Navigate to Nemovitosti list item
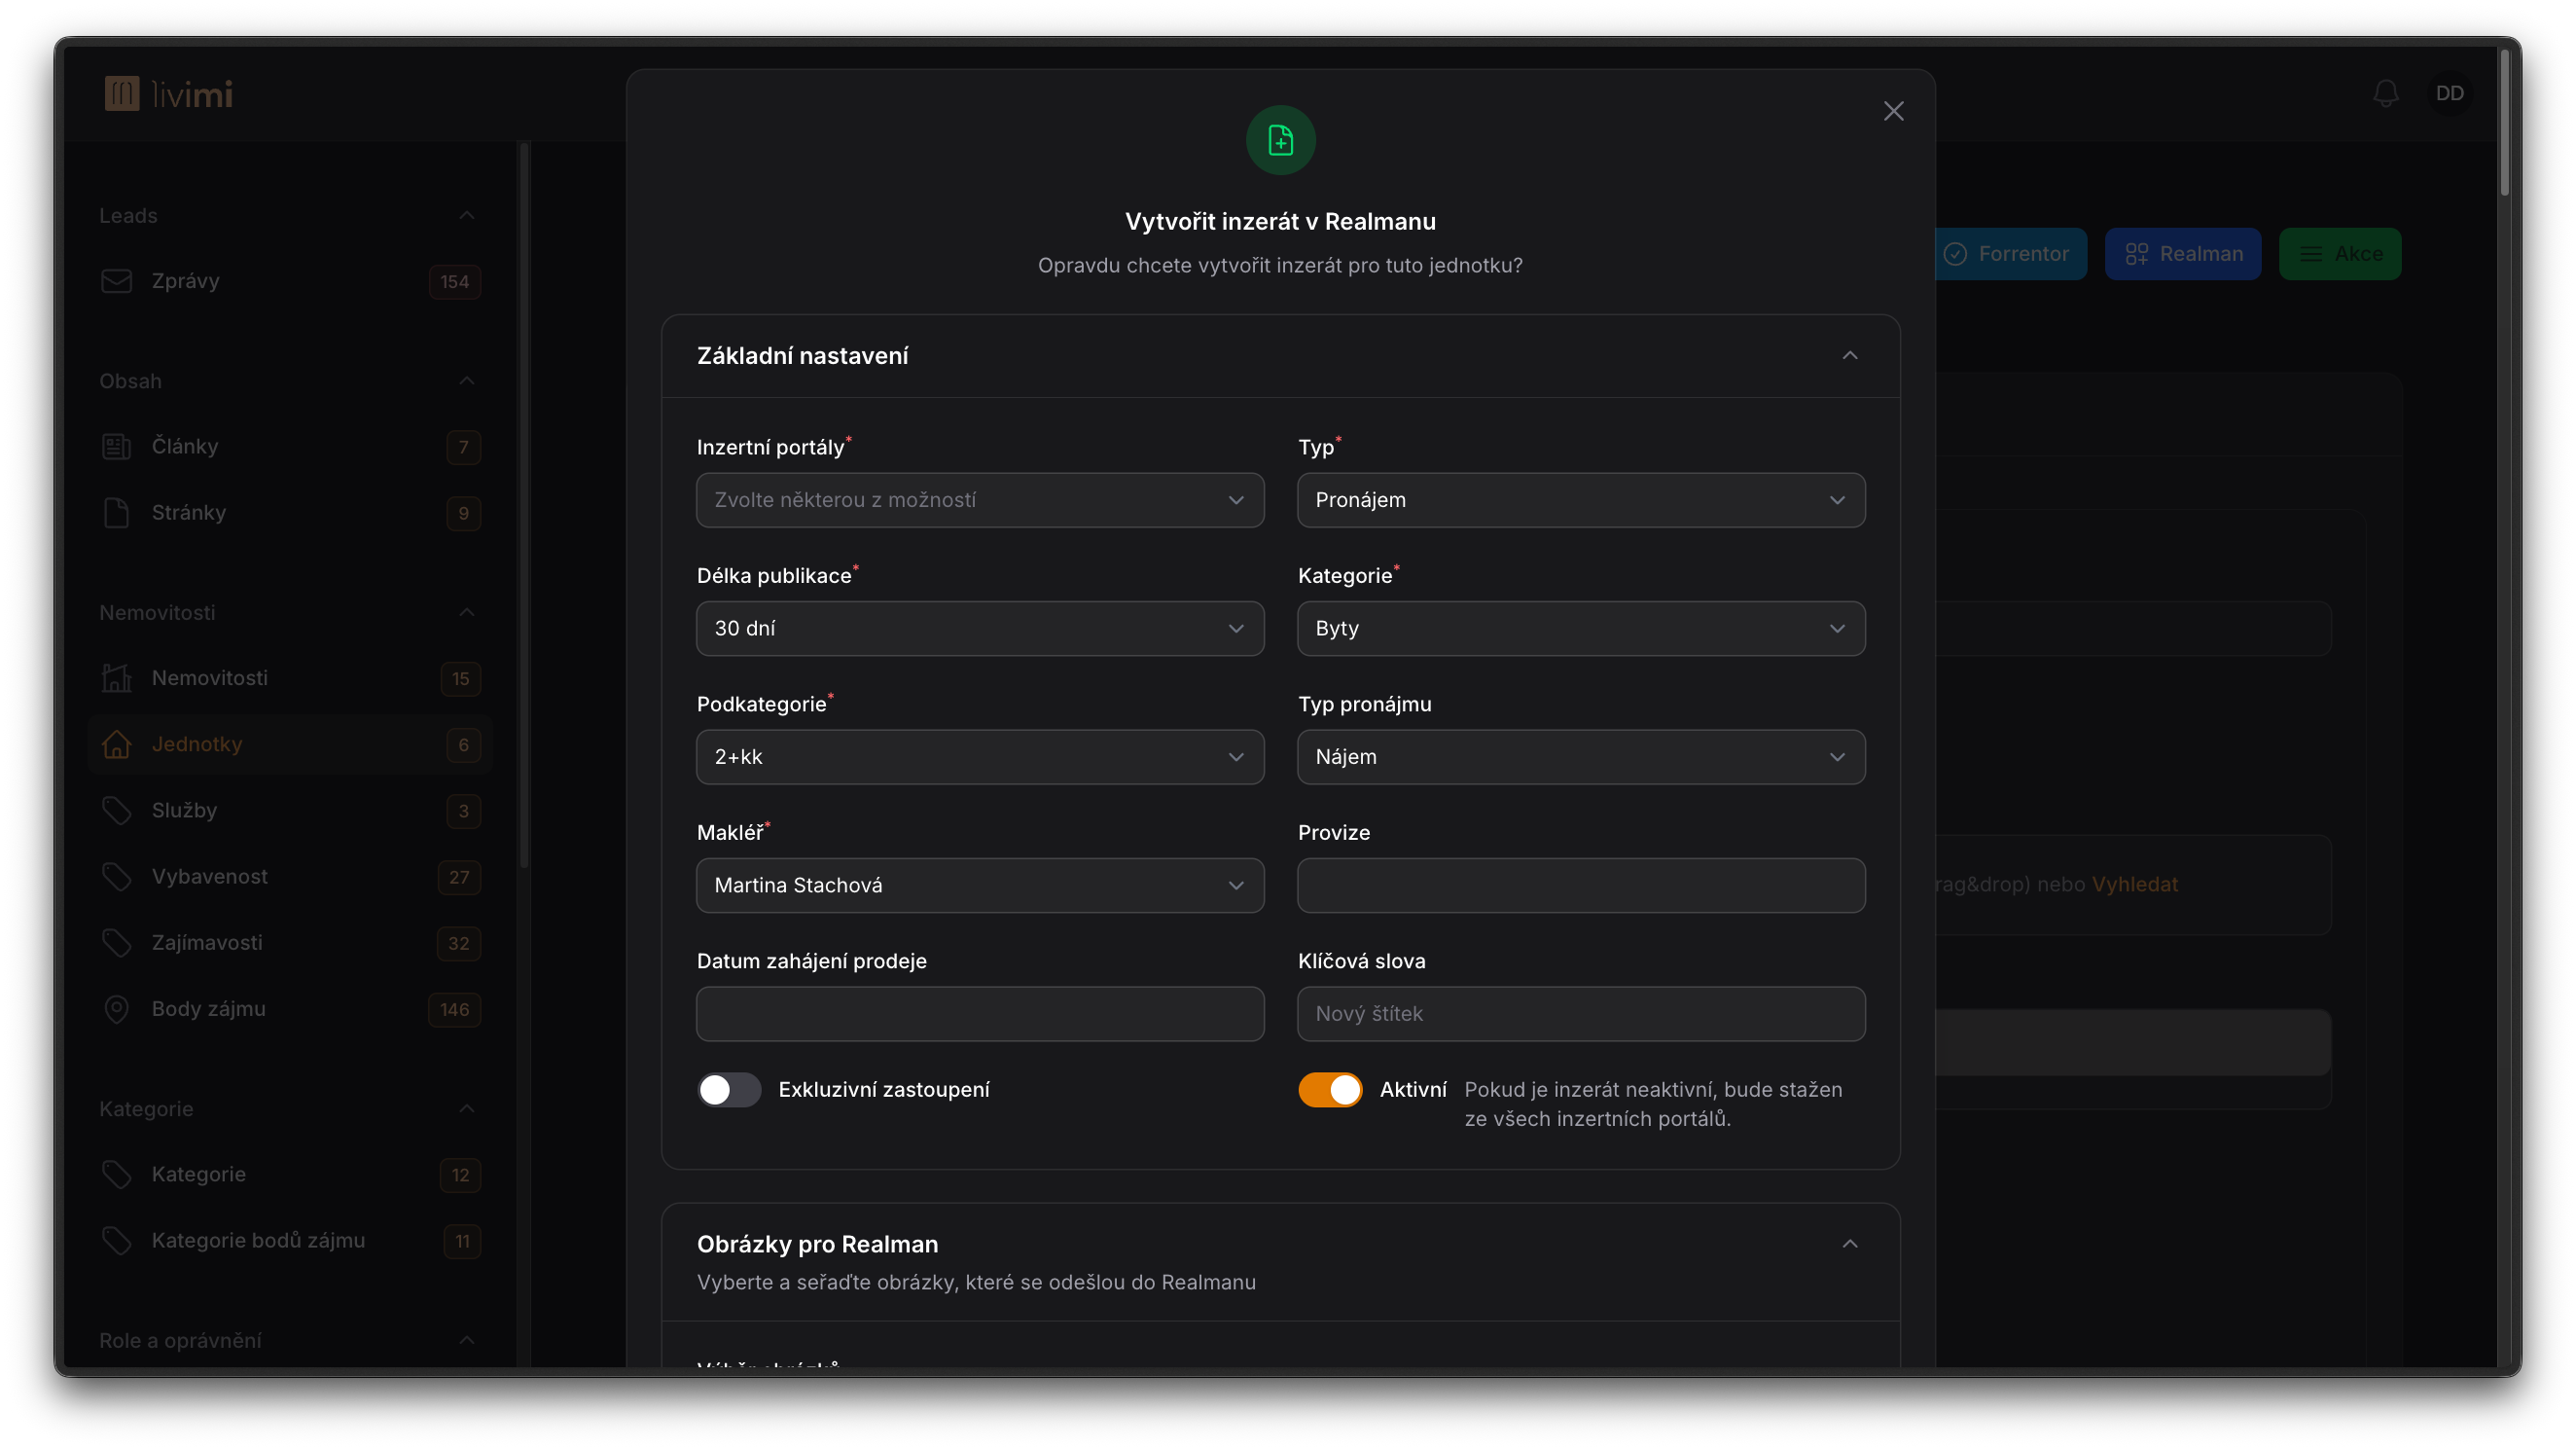Image resolution: width=2576 pixels, height=1449 pixels. [290, 678]
